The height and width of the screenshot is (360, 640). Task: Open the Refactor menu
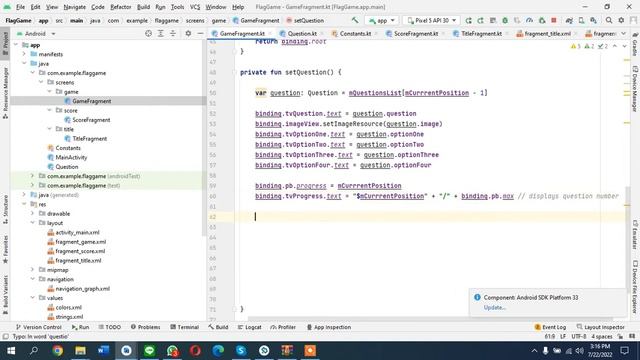pyautogui.click(x=121, y=7)
